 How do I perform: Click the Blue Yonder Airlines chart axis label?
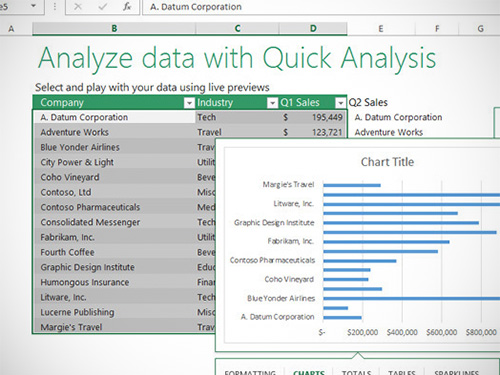pyautogui.click(x=281, y=298)
